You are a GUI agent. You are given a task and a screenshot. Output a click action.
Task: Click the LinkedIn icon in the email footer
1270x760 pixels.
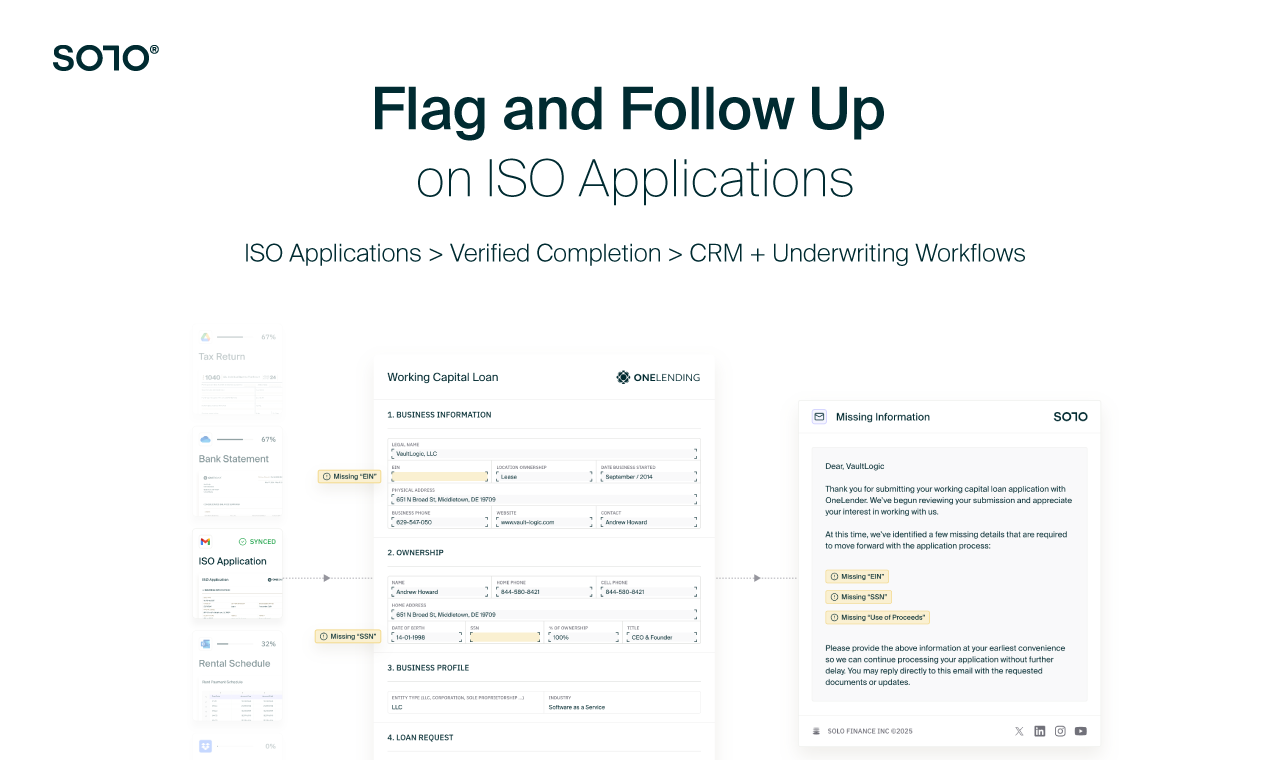pyautogui.click(x=1039, y=731)
